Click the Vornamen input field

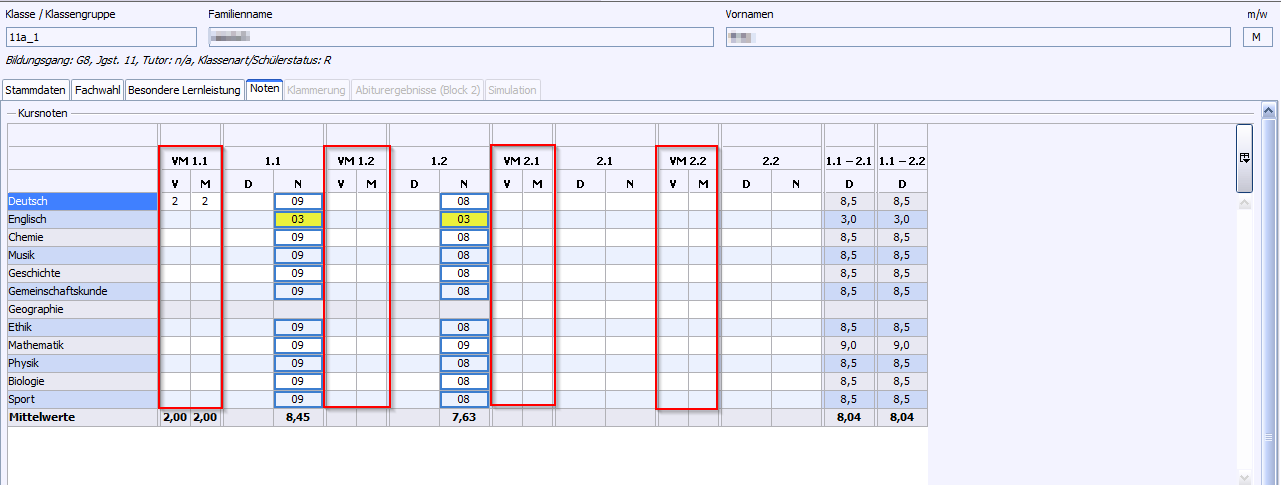click(x=978, y=37)
